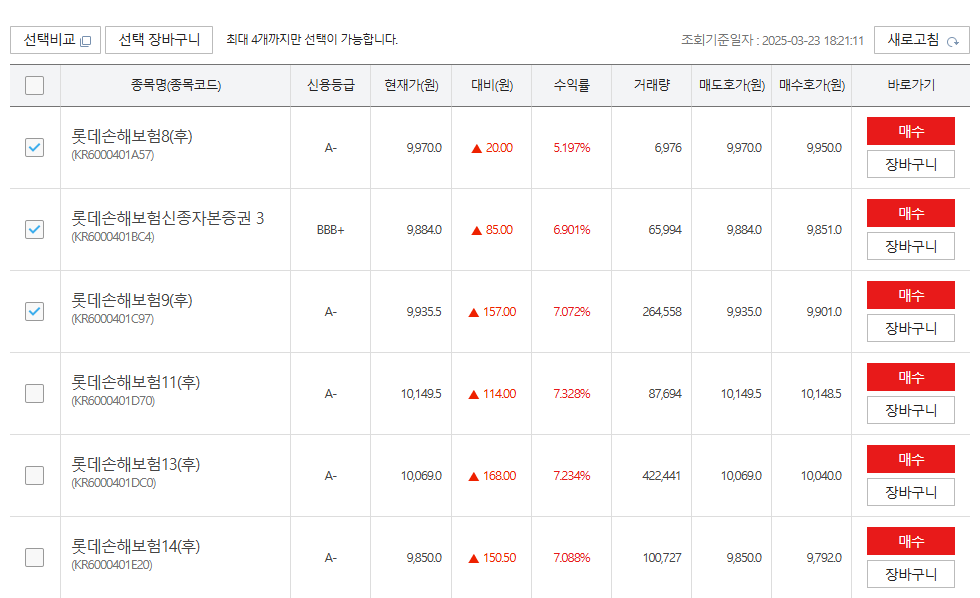Click the 선택비교 button
This screenshot has width=980, height=598.
56,40
